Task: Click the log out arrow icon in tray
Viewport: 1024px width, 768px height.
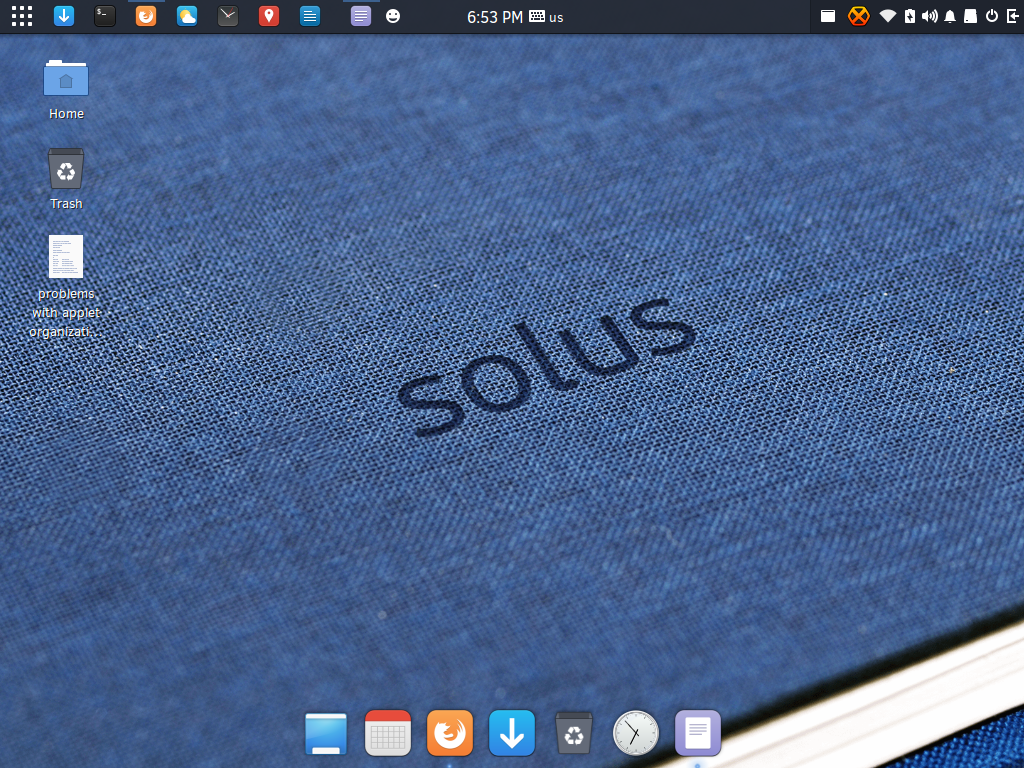Action: point(1012,16)
